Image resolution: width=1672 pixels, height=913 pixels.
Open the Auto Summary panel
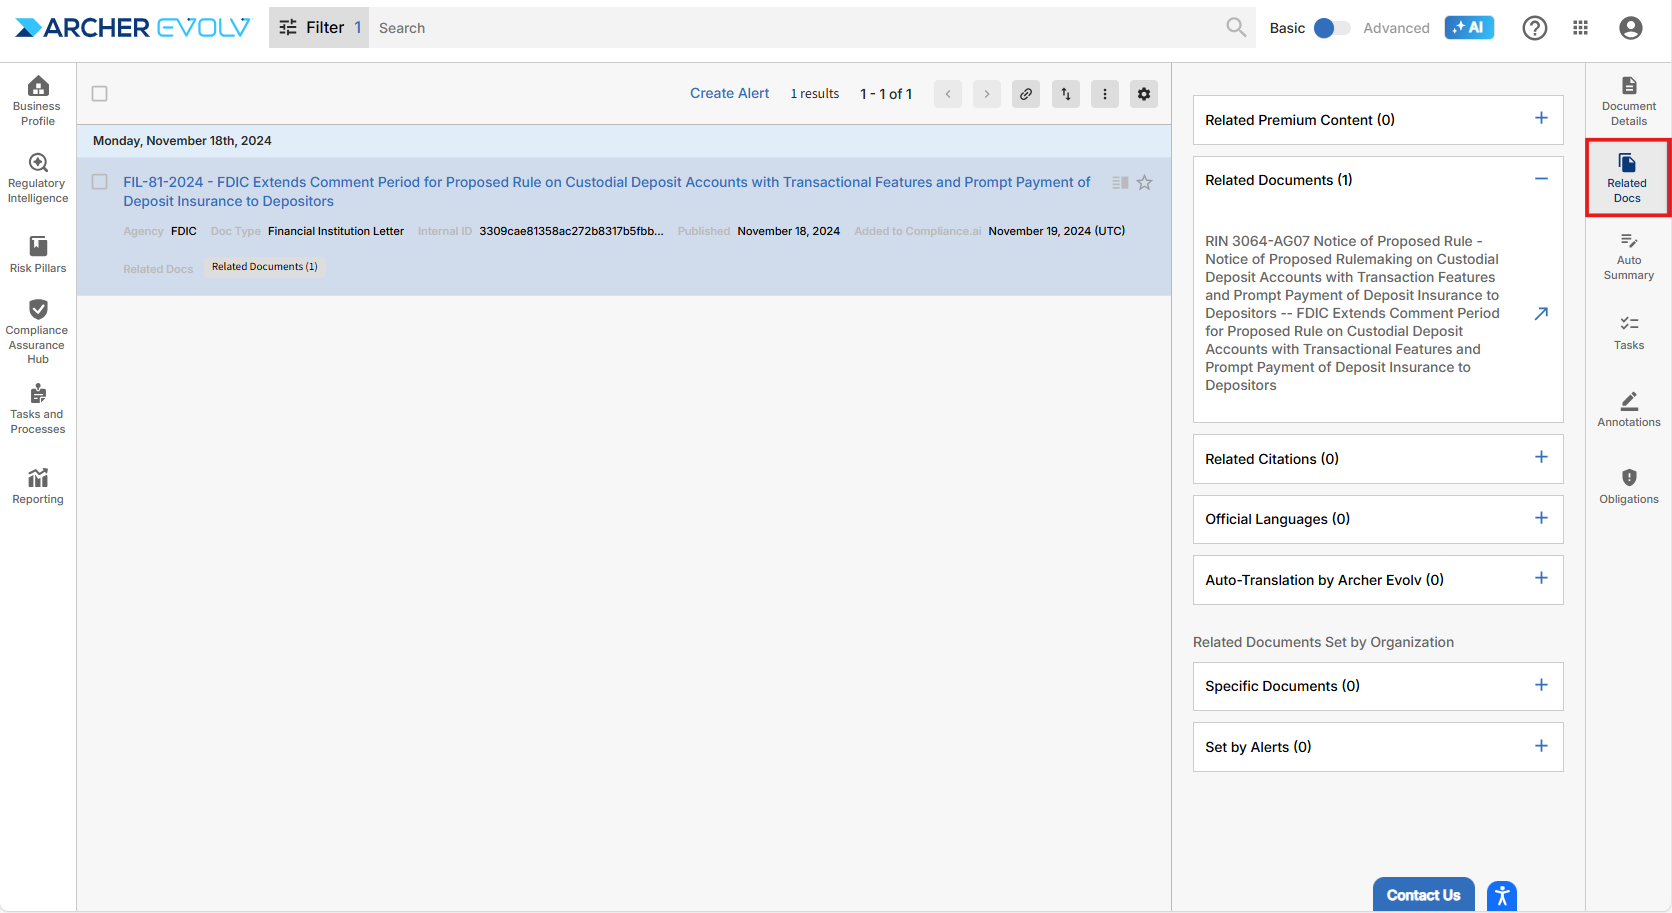(x=1628, y=255)
